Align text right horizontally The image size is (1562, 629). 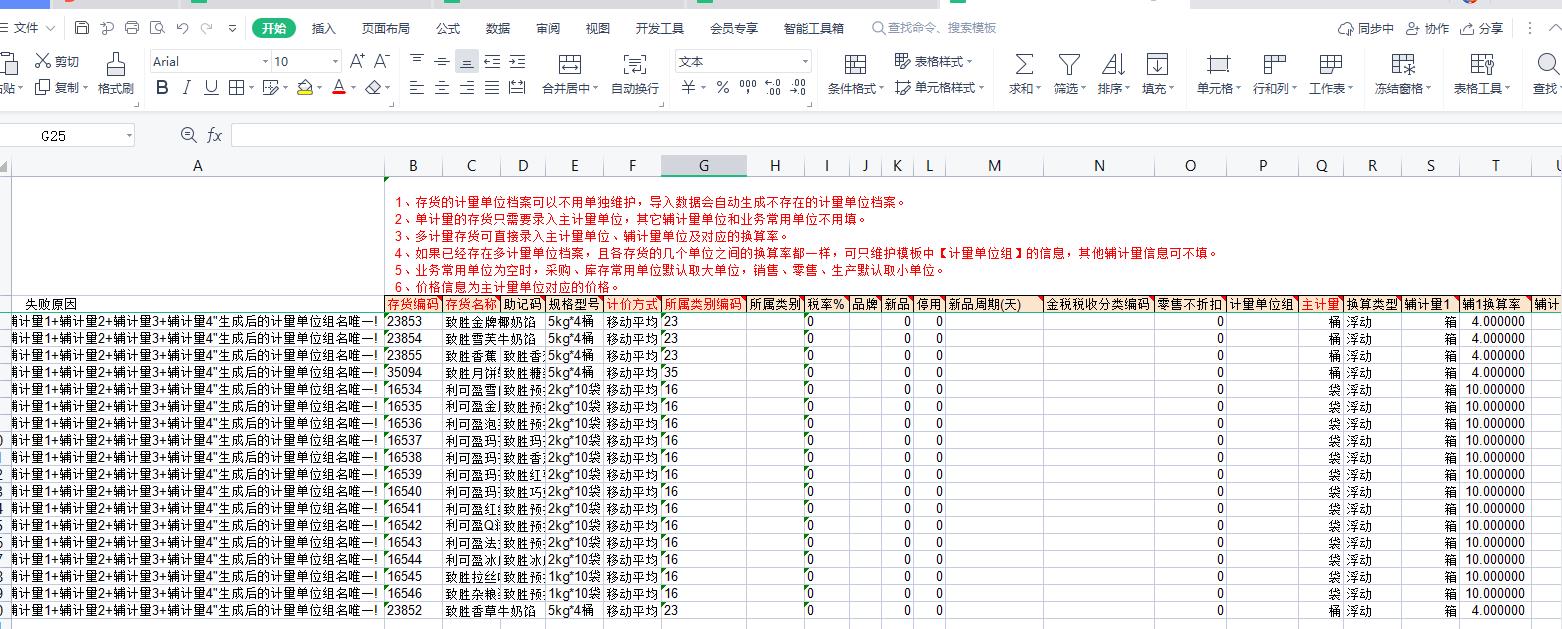(x=467, y=88)
